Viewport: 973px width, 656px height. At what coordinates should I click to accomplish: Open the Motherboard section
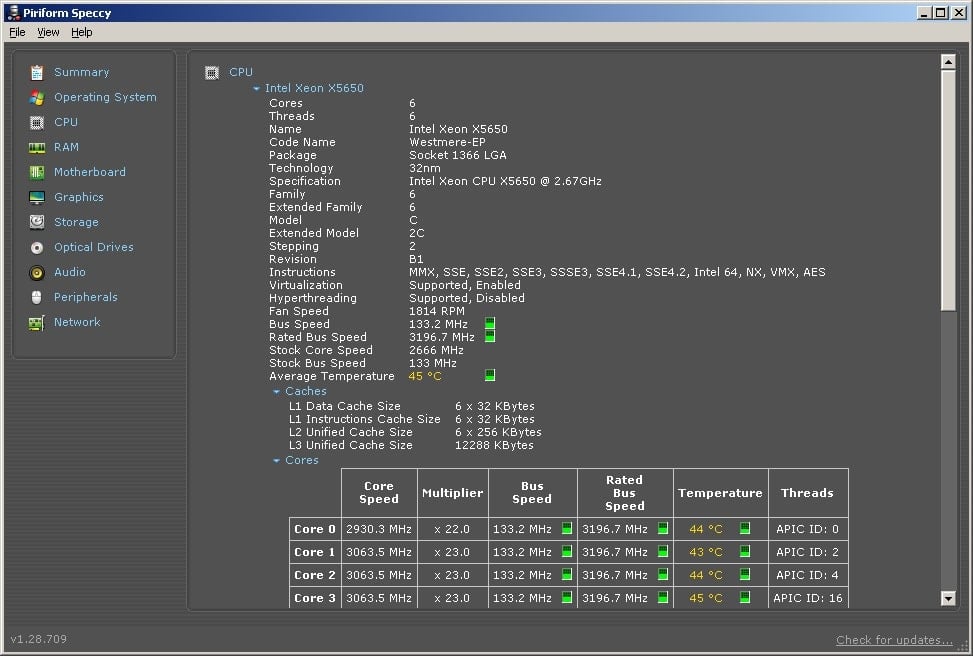pos(89,172)
